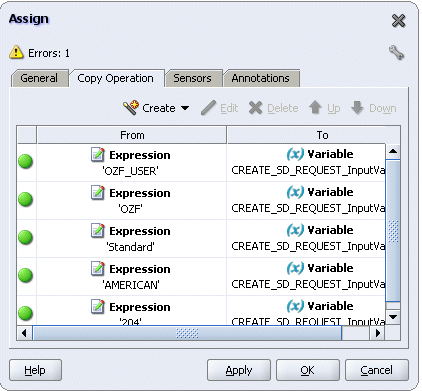The image size is (422, 391).
Task: Click the Help button
Action: [x=35, y=370]
